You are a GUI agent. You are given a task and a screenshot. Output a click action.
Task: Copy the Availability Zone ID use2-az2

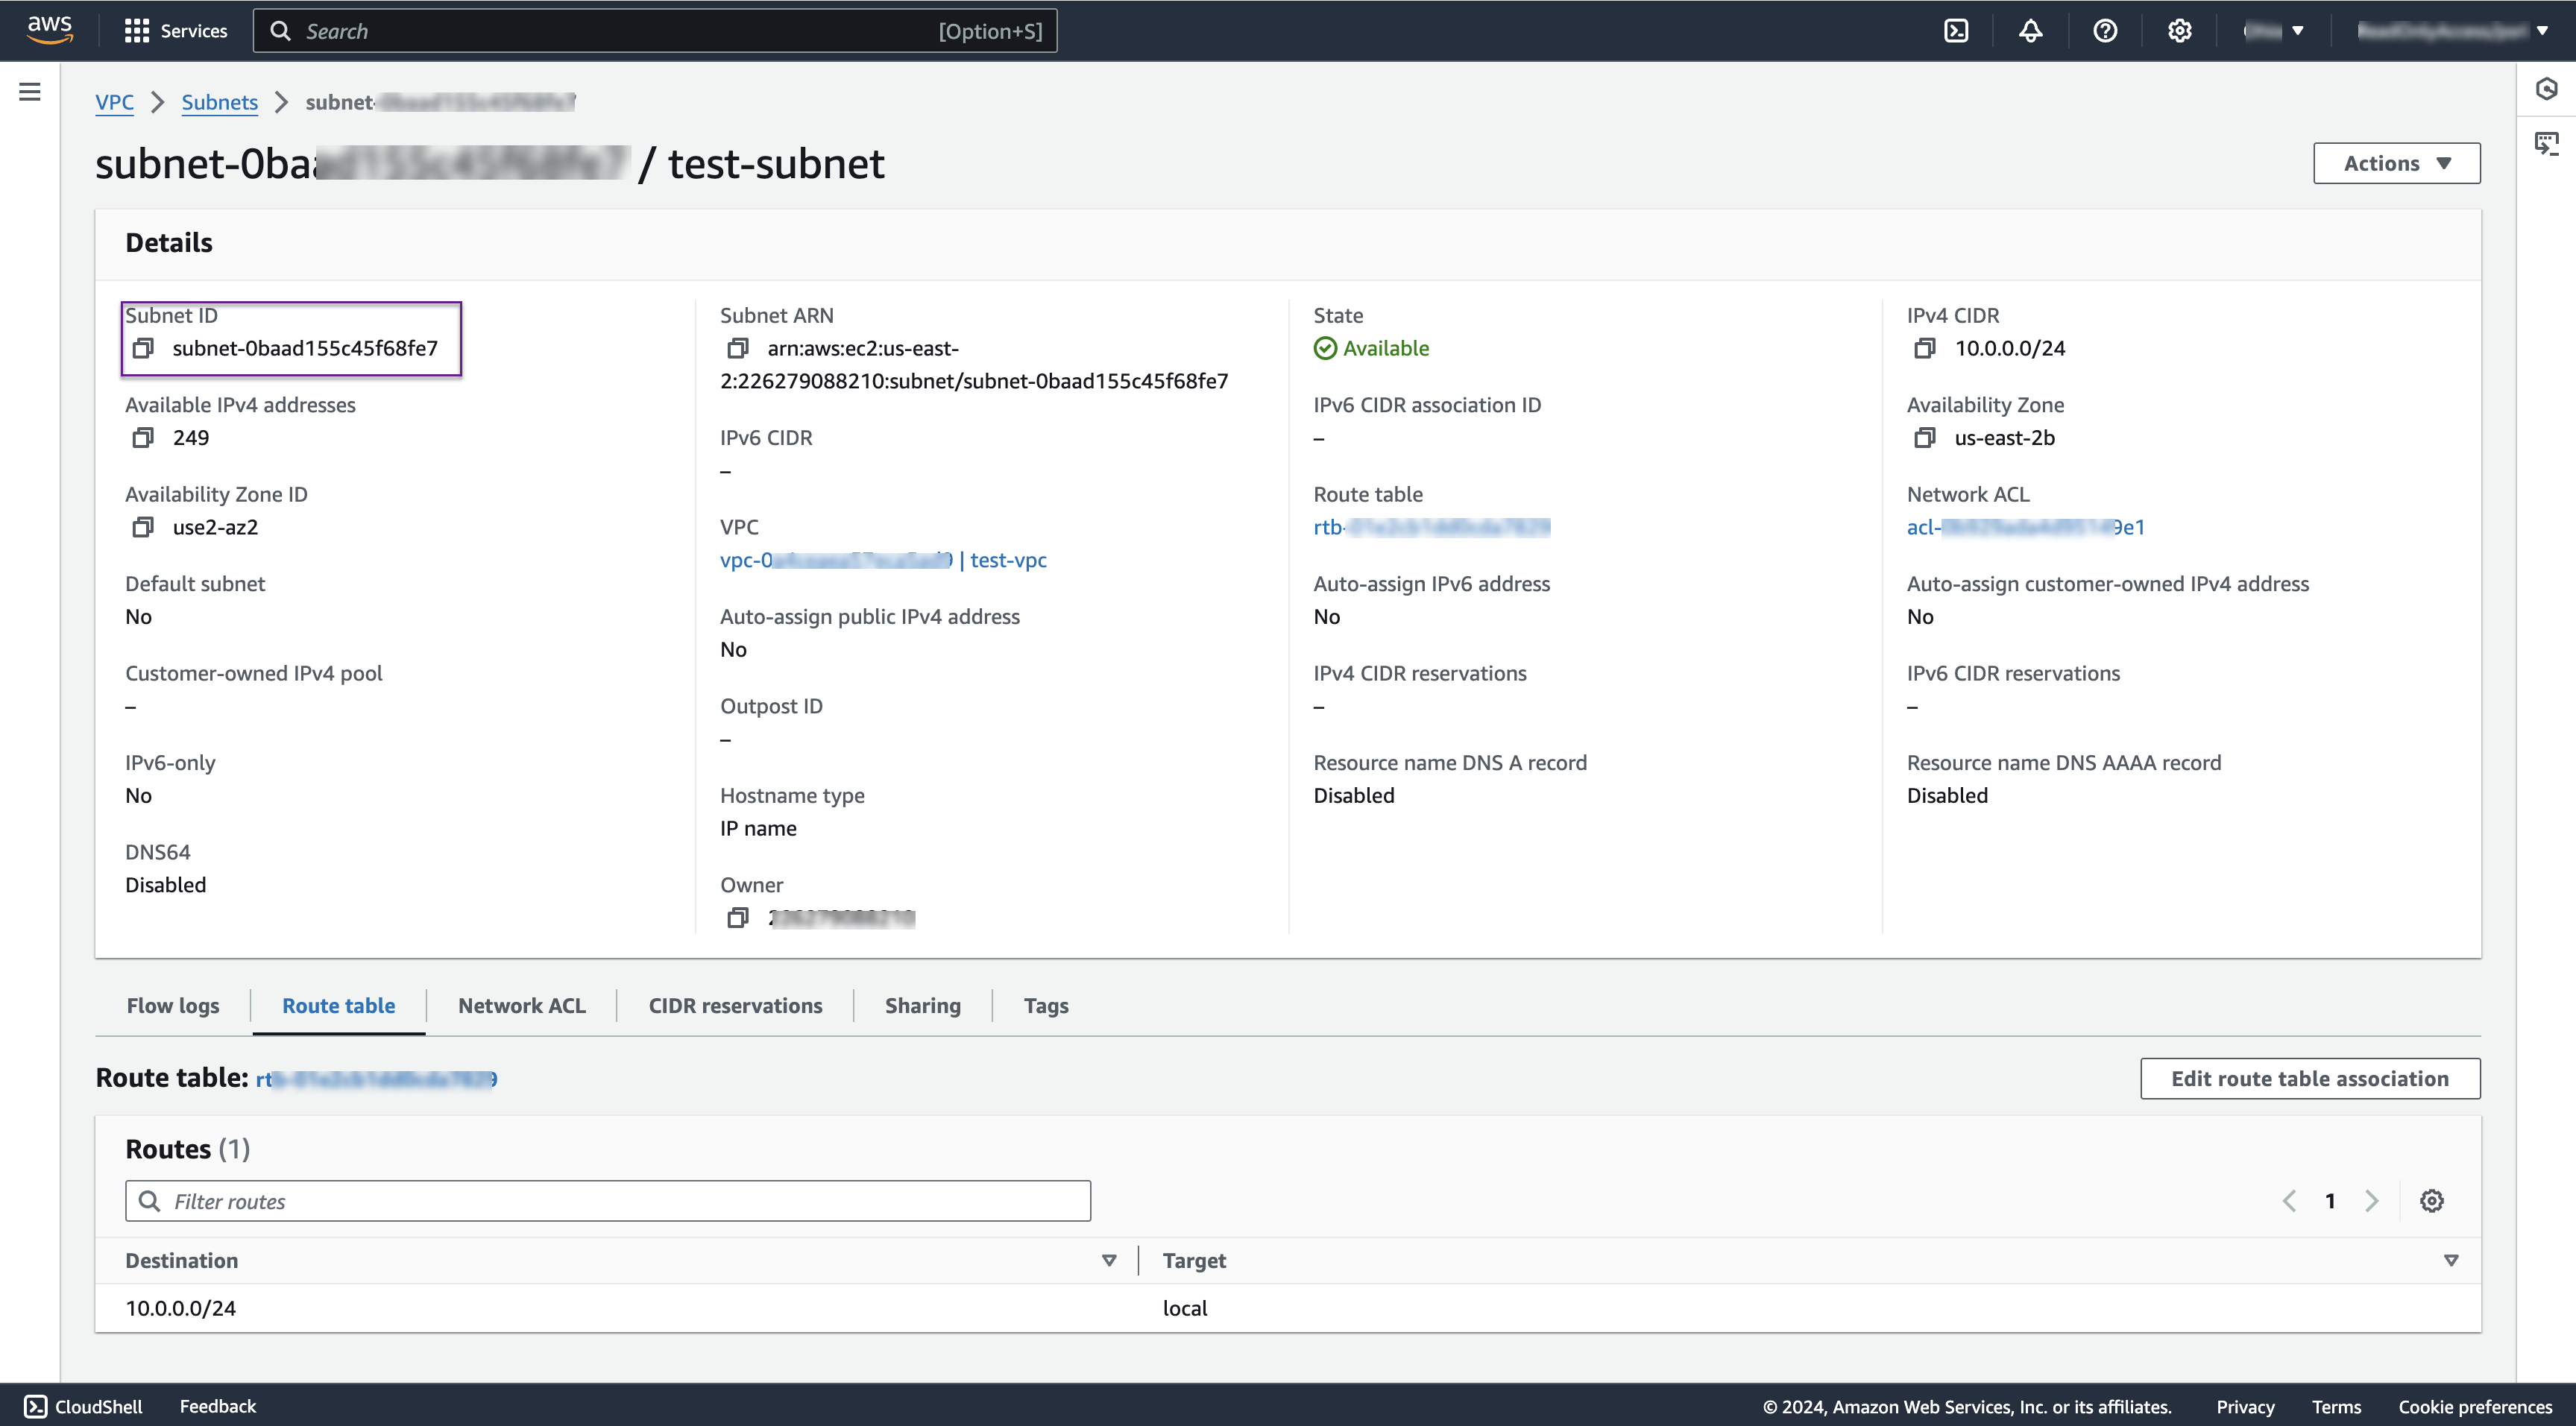pyautogui.click(x=143, y=527)
